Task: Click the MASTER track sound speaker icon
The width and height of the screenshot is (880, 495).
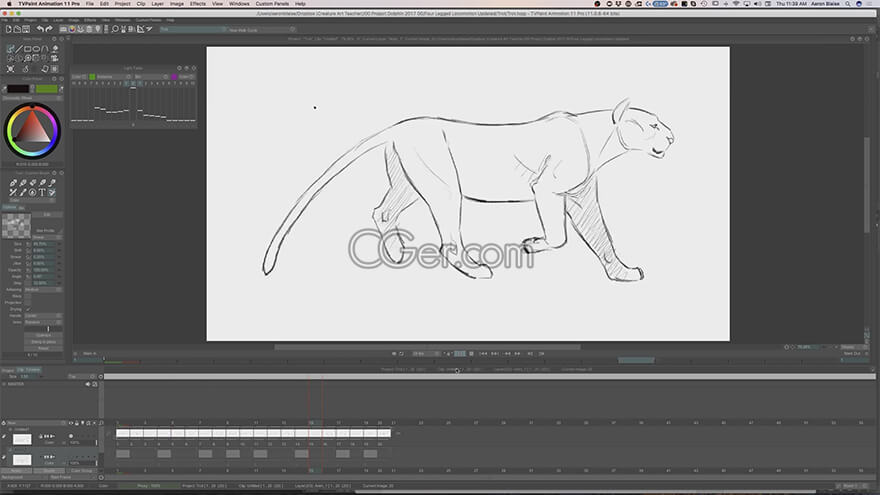Action: [88, 384]
